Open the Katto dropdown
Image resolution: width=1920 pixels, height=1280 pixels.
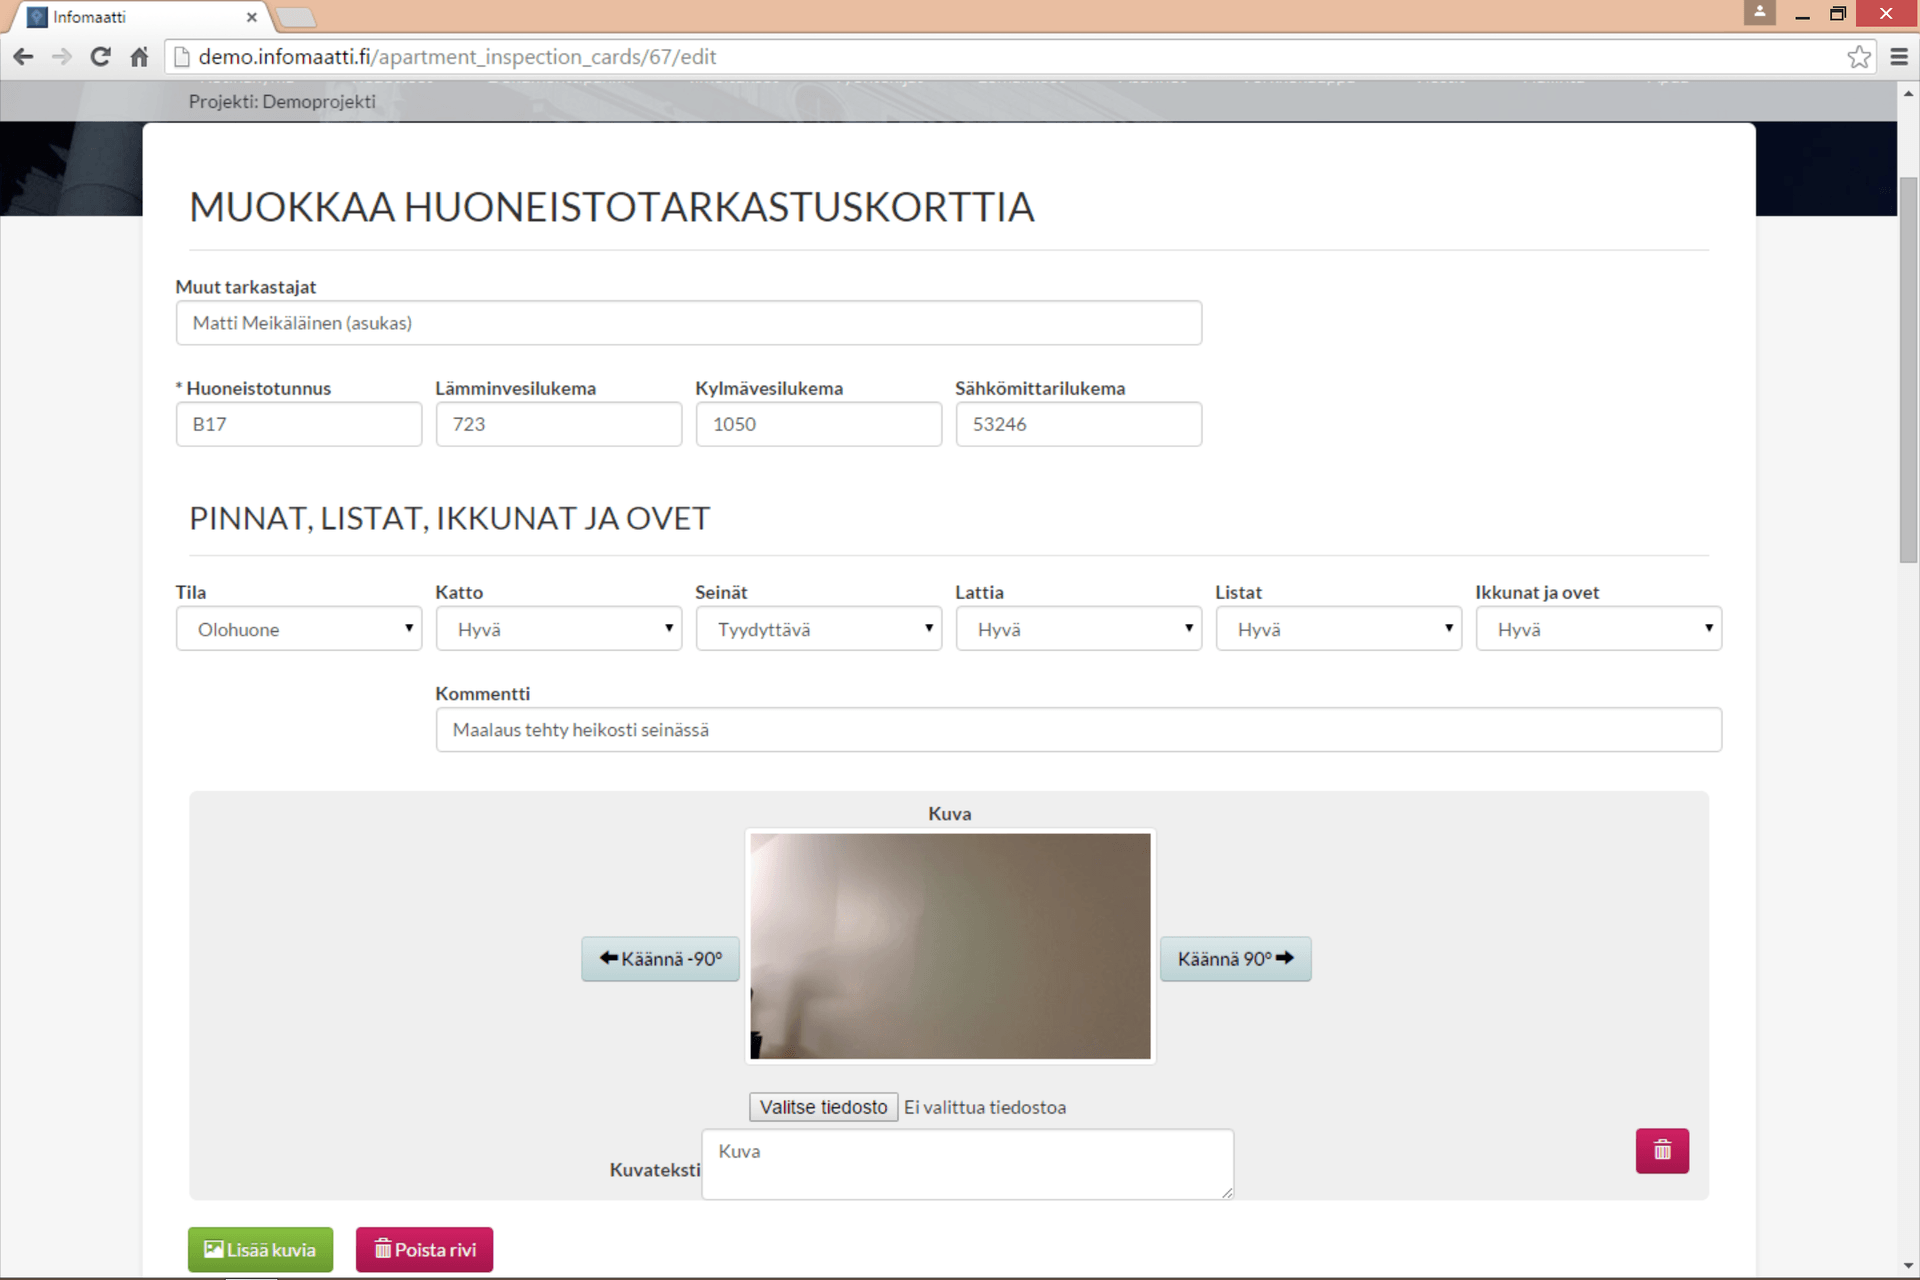(x=559, y=629)
